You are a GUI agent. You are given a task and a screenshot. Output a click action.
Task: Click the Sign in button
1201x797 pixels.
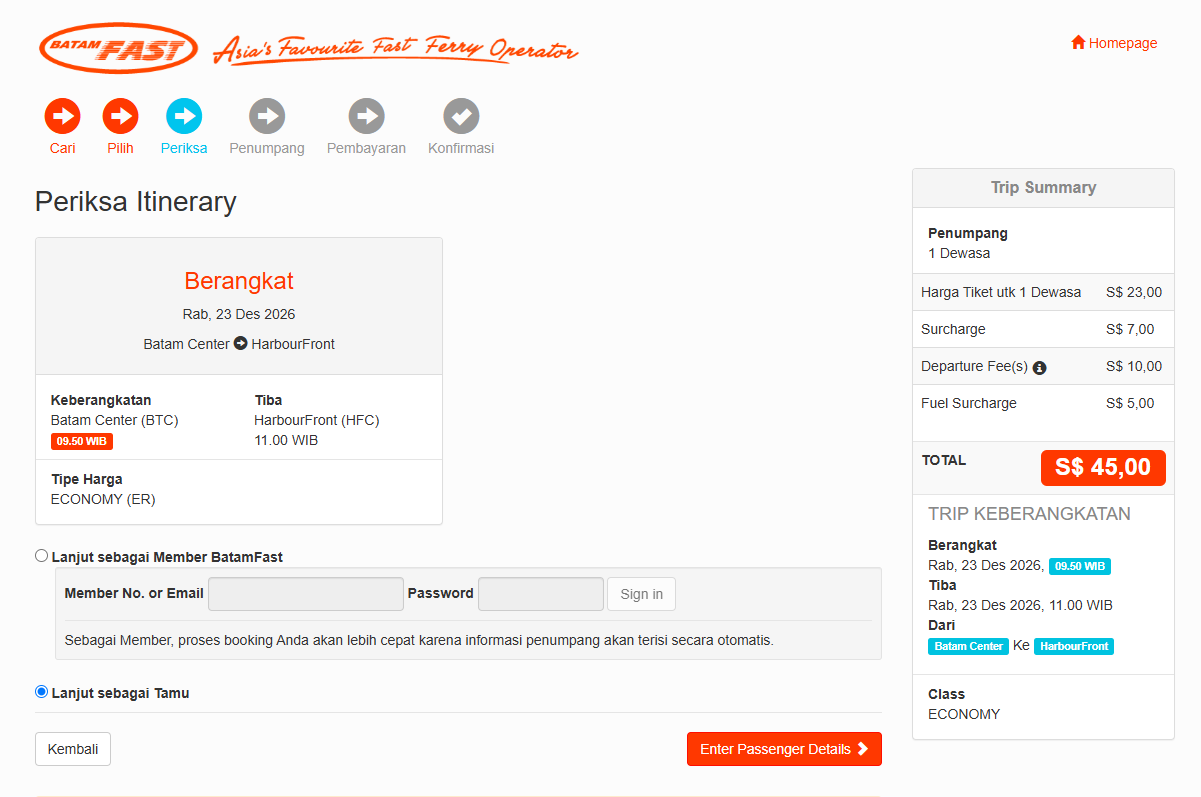(x=641, y=594)
